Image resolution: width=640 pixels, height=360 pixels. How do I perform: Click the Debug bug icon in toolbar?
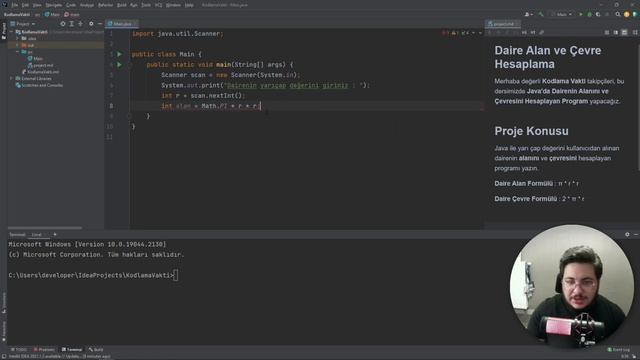[589, 14]
